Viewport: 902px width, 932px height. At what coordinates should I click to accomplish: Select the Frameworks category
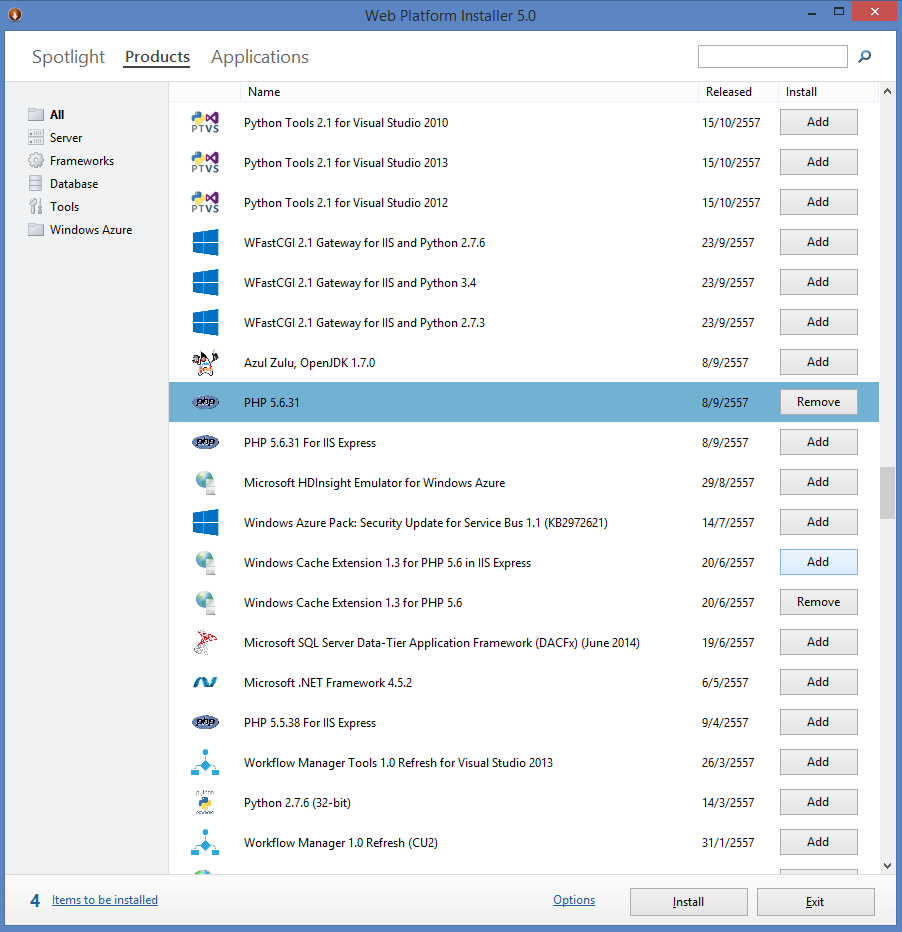point(71,160)
